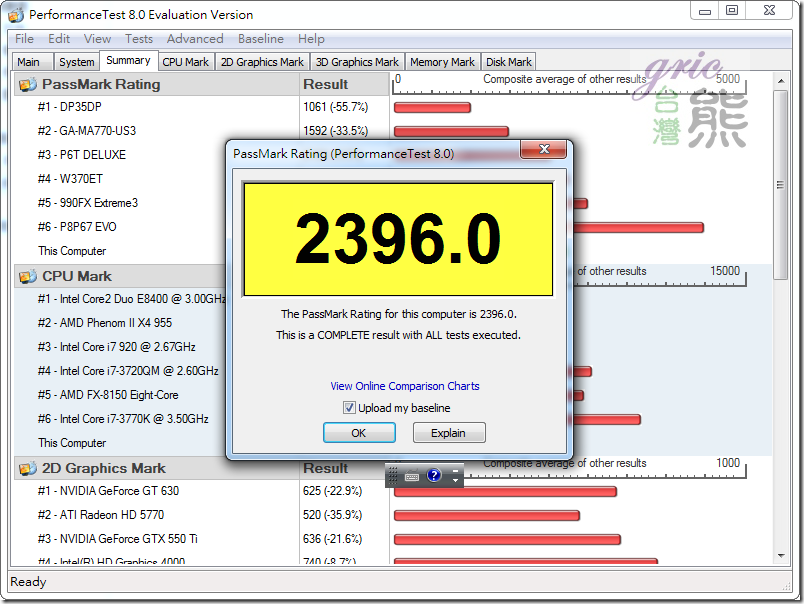
Task: Click the red bar for GeForce GTX 550 Ti
Action: click(507, 539)
